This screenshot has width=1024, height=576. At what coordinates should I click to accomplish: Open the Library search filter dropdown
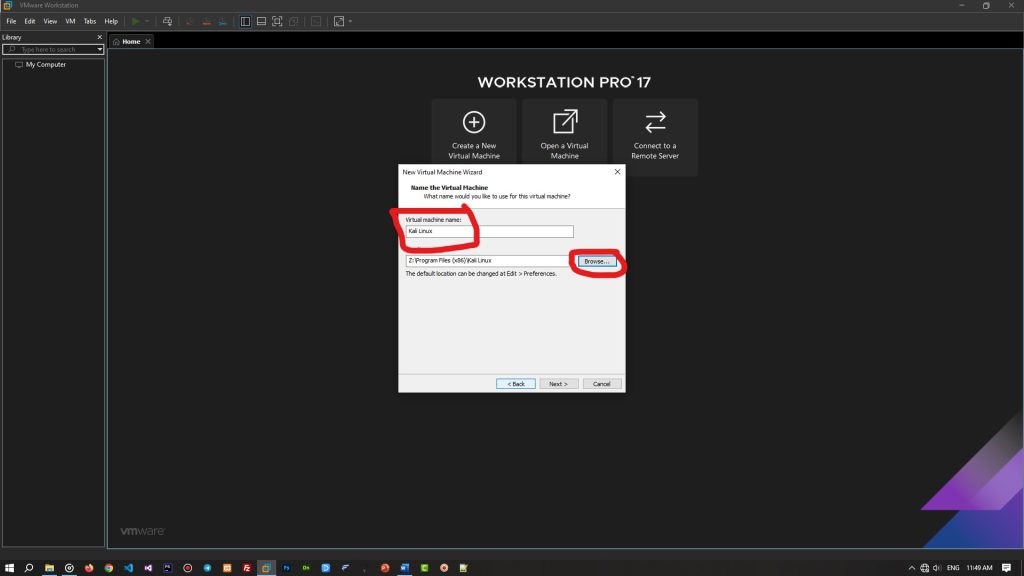(x=98, y=50)
